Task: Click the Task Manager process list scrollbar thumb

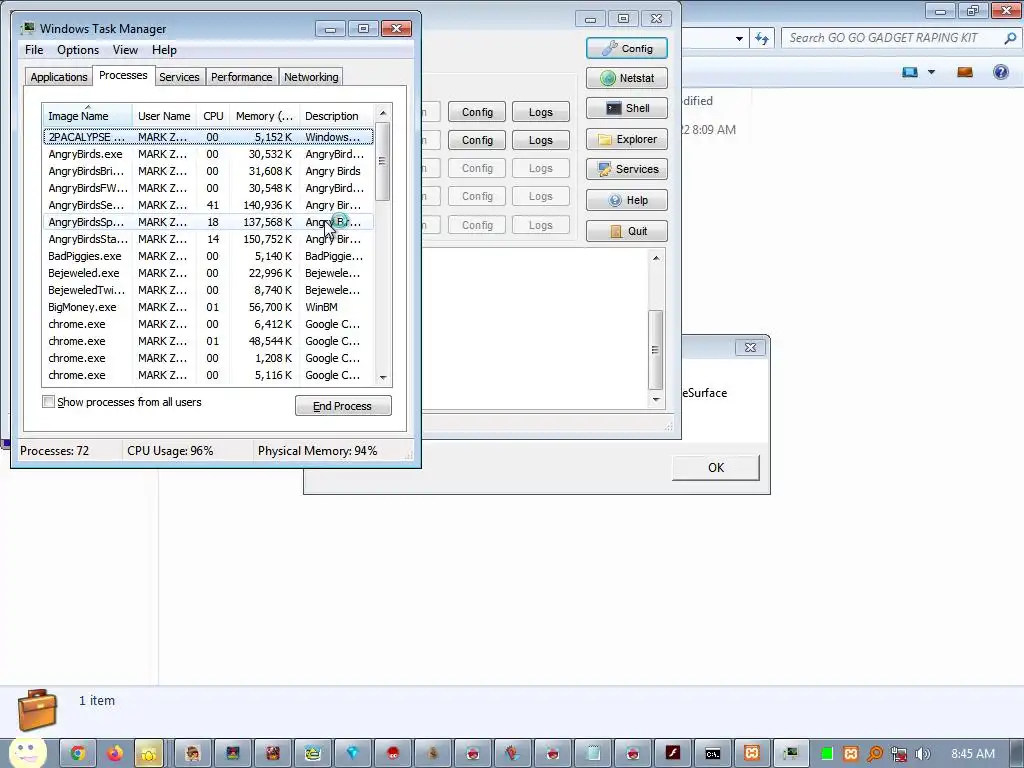Action: click(x=383, y=161)
